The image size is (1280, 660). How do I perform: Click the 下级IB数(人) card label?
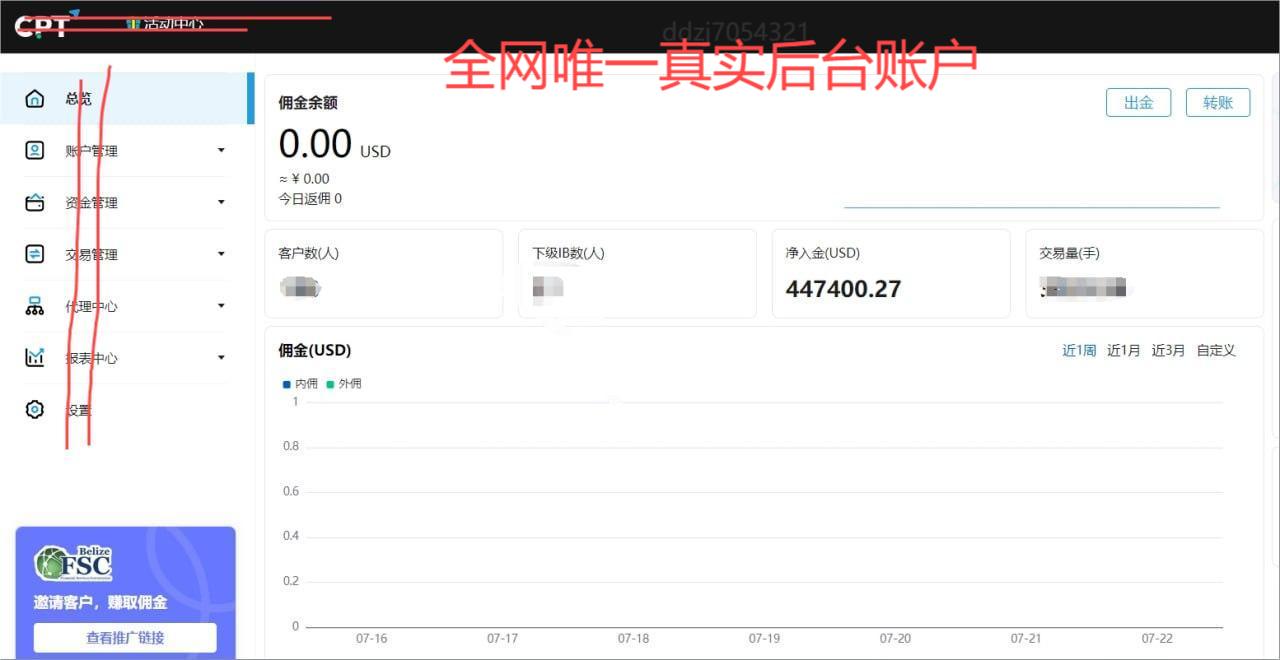[x=568, y=253]
